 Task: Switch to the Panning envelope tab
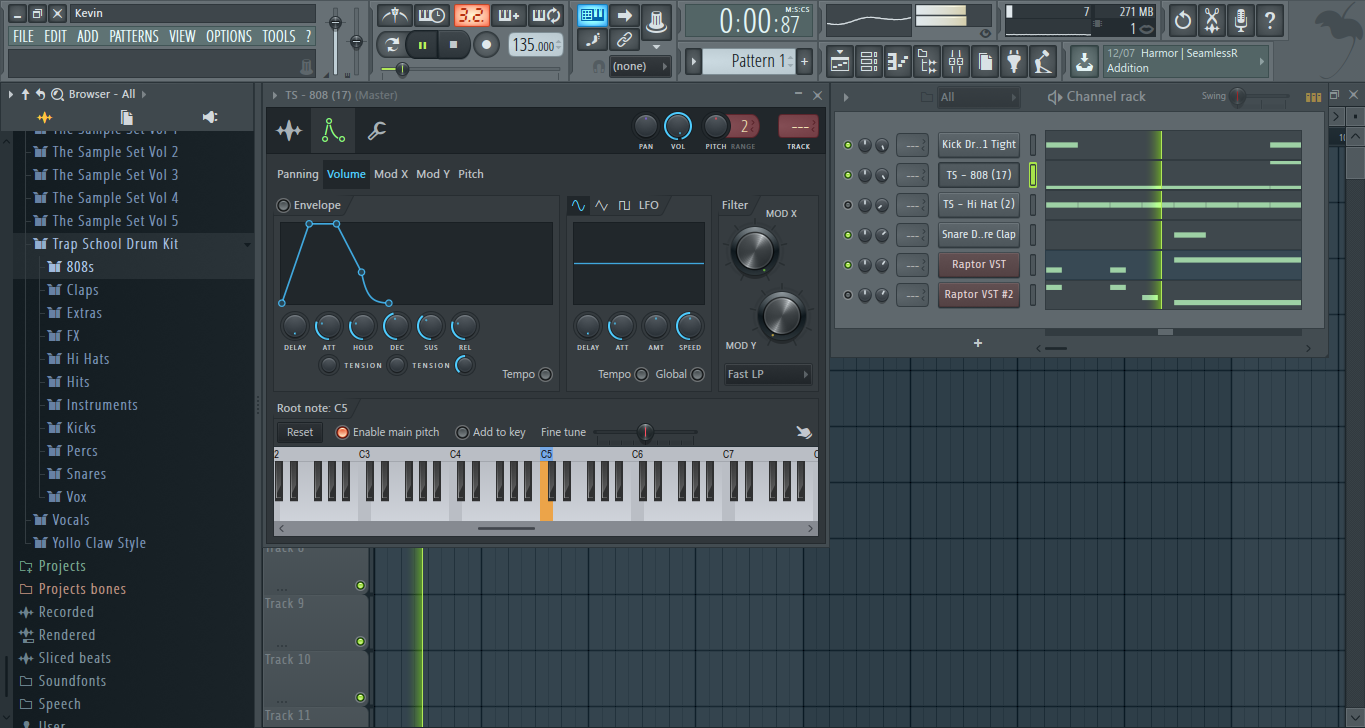coord(298,174)
